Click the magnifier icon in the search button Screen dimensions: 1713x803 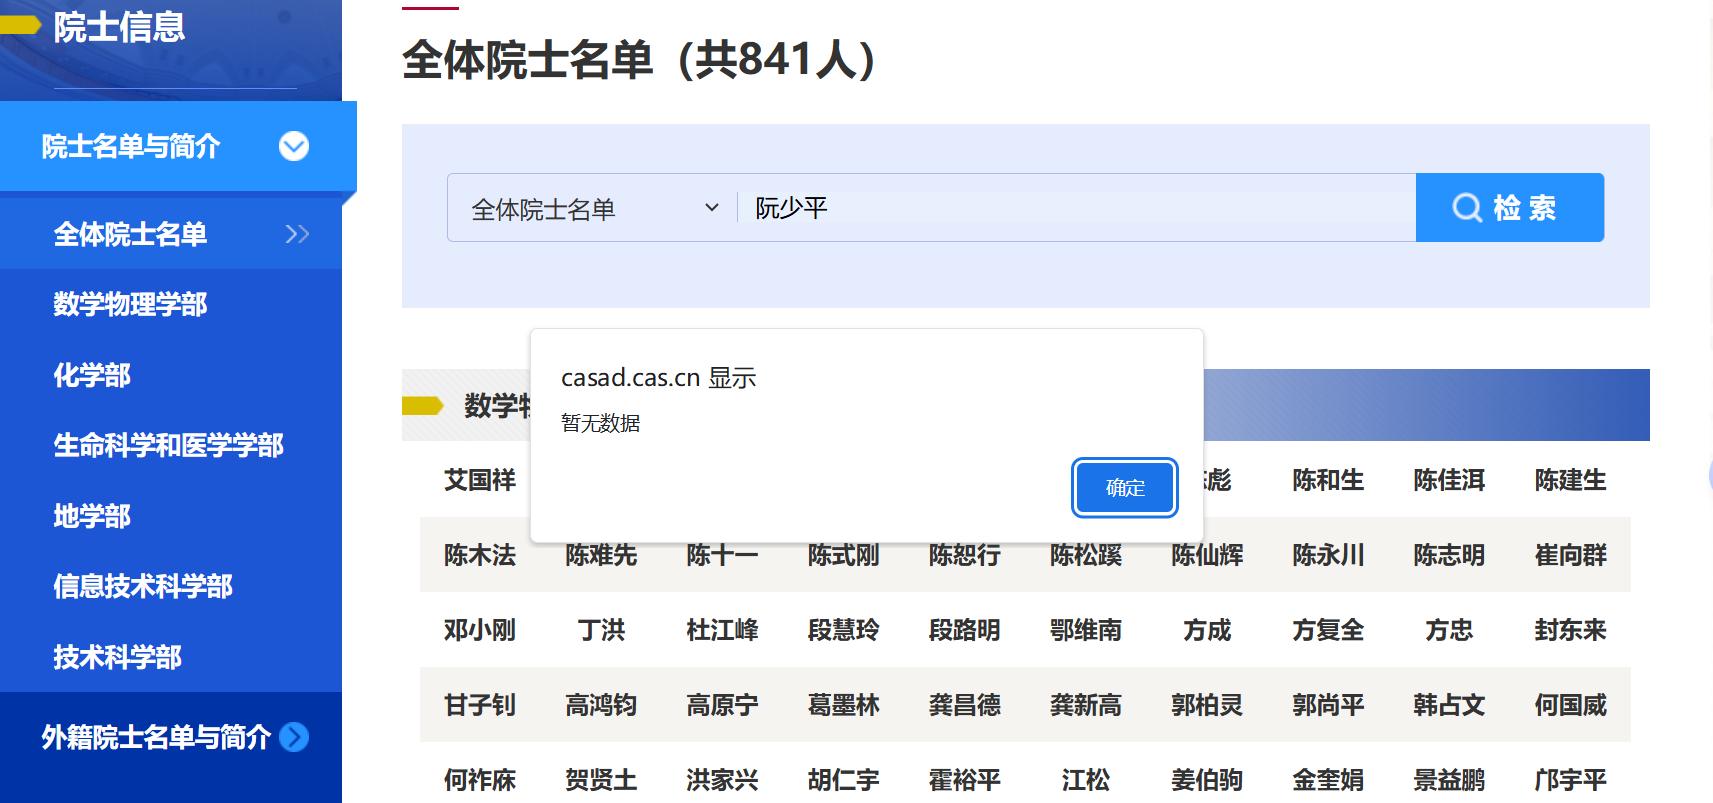click(x=1466, y=208)
